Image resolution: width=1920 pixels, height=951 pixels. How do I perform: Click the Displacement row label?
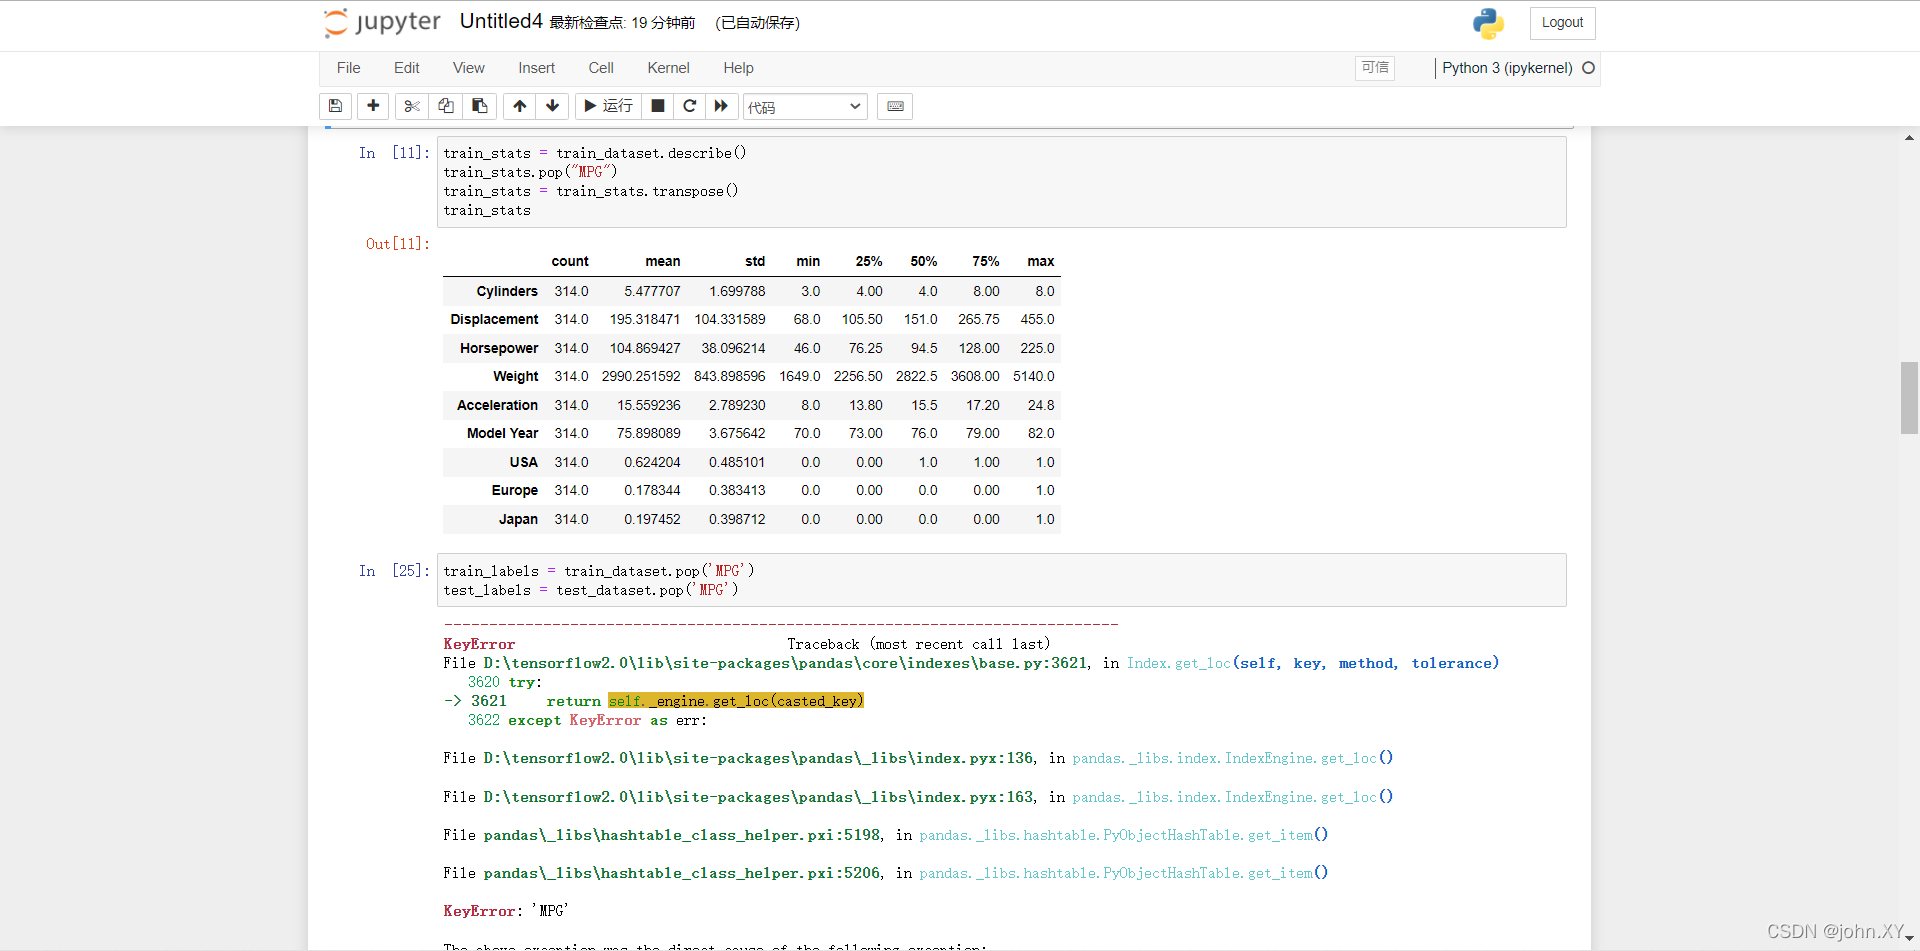click(494, 320)
